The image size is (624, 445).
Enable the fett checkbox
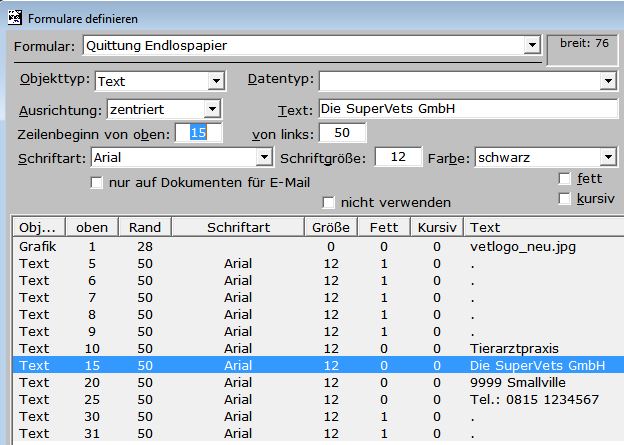[564, 179]
